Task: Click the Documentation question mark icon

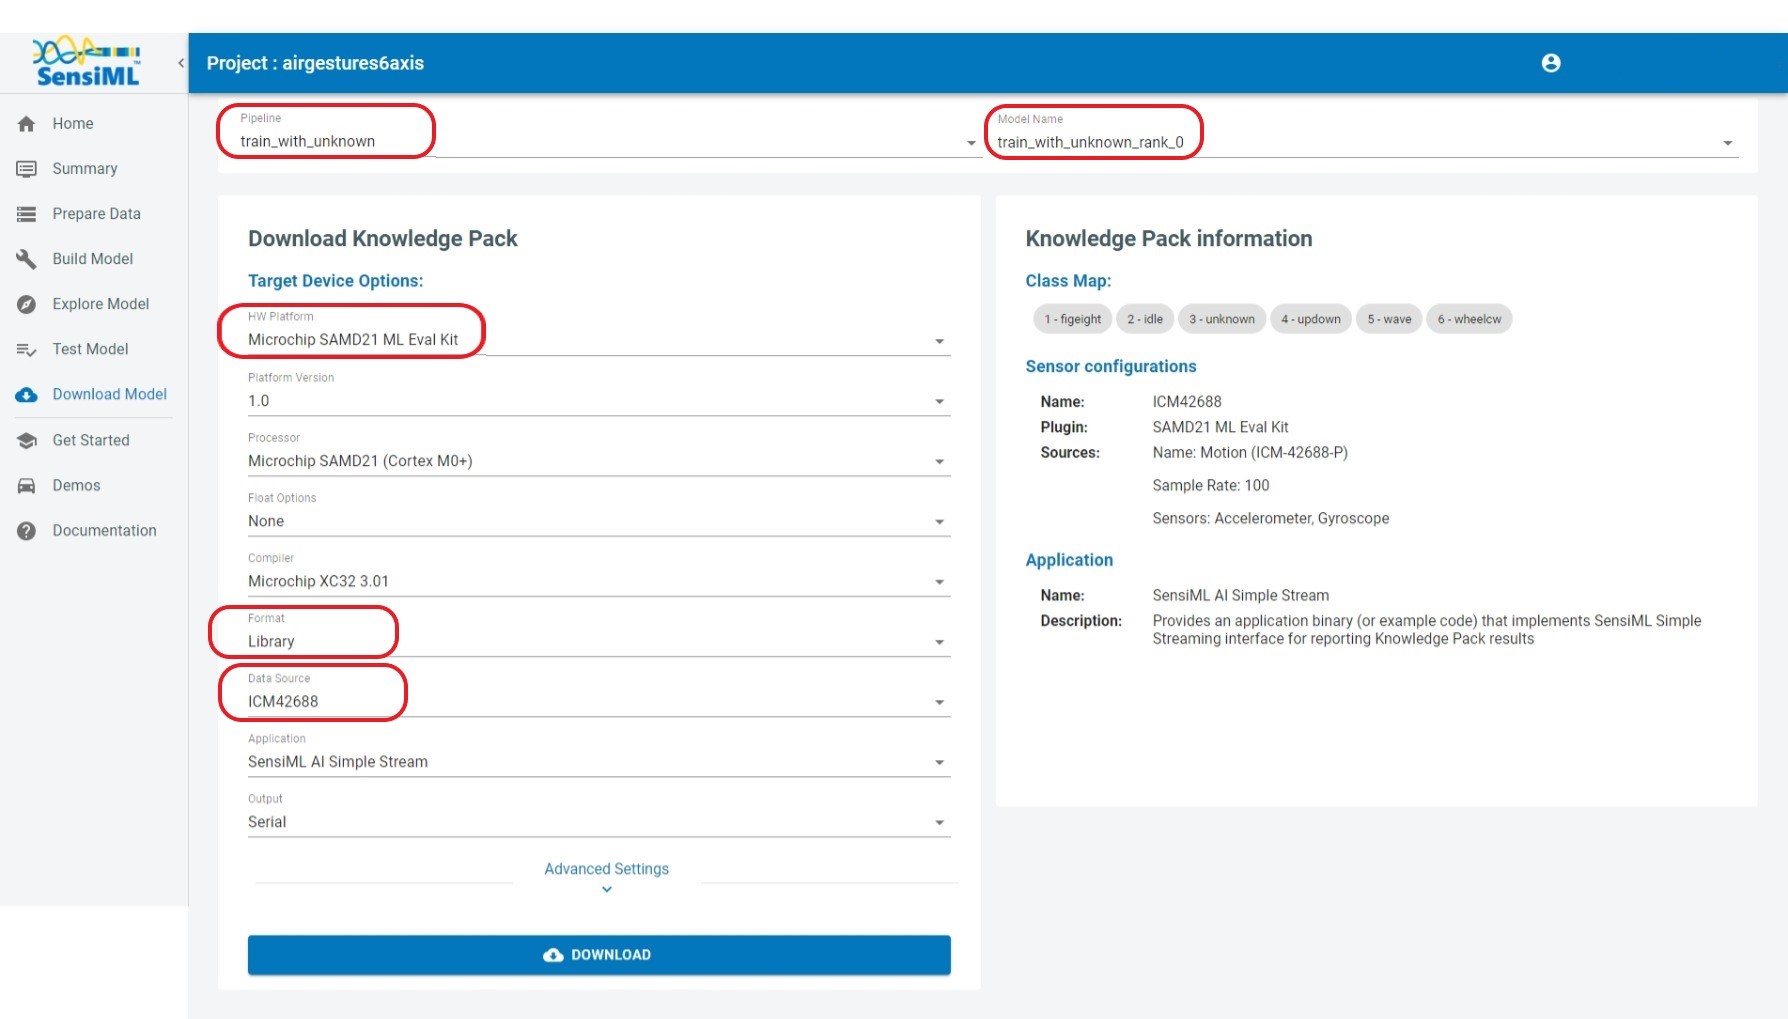Action: click(x=27, y=531)
